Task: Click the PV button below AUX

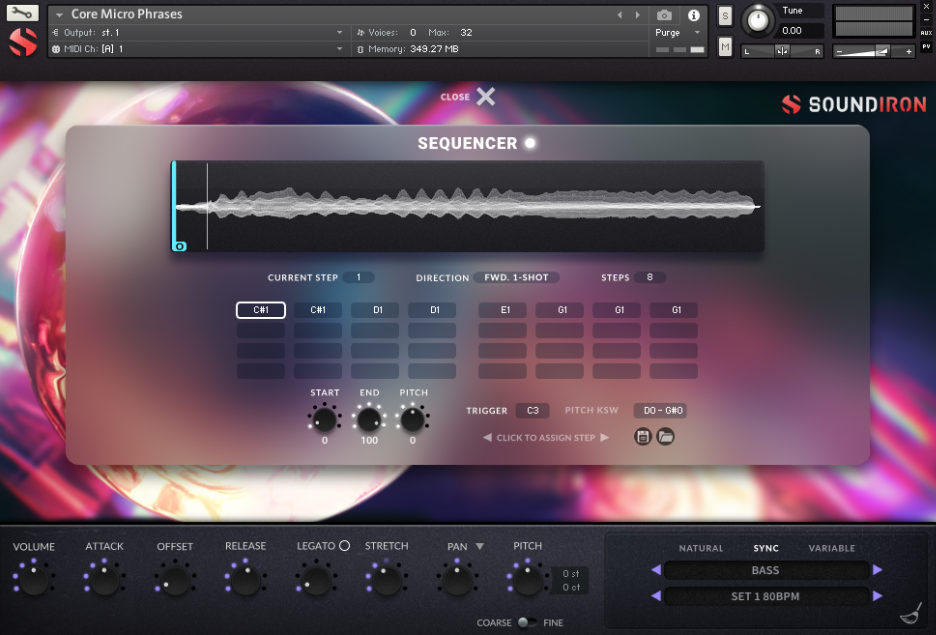Action: (928, 46)
